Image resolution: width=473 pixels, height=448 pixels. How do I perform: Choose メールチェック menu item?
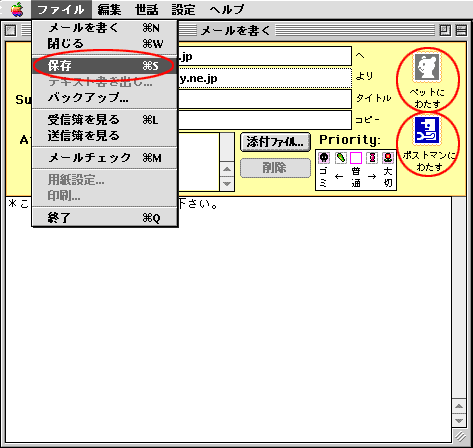104,158
